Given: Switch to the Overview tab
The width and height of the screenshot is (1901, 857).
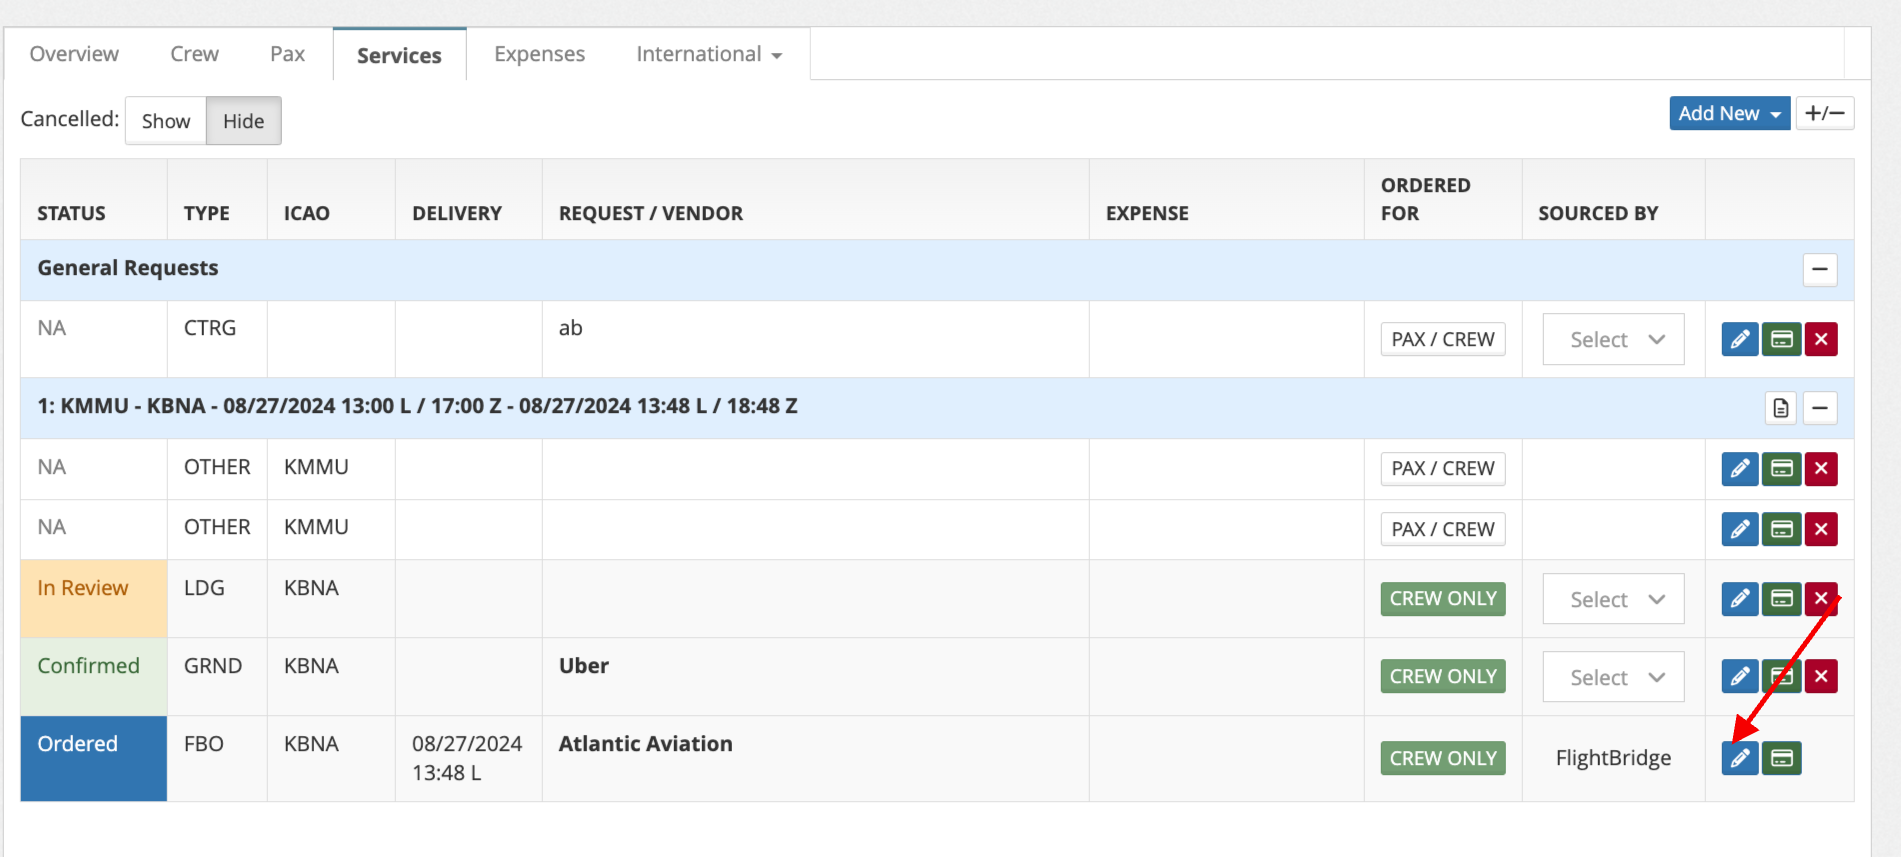Looking at the screenshot, I should (74, 54).
